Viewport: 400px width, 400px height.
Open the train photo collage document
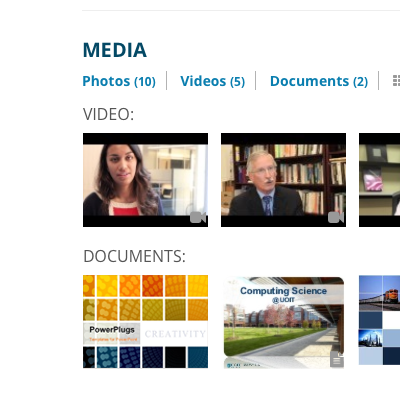[x=379, y=320]
